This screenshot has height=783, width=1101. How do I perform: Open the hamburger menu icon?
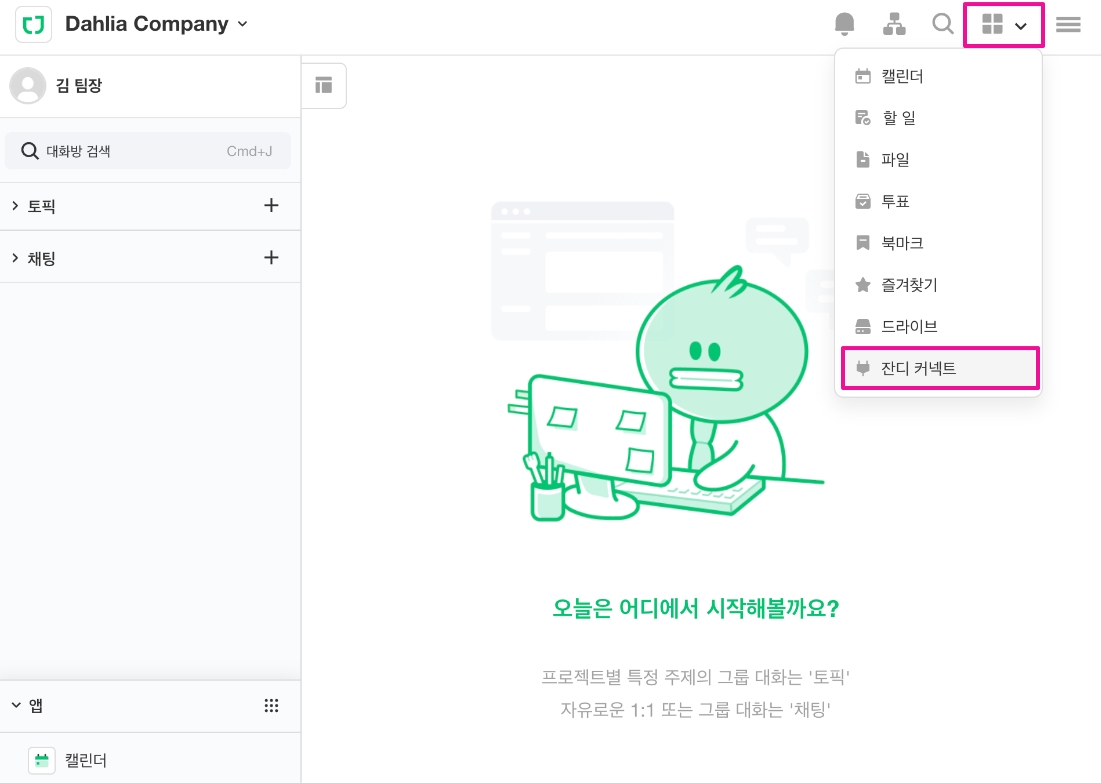[1068, 25]
